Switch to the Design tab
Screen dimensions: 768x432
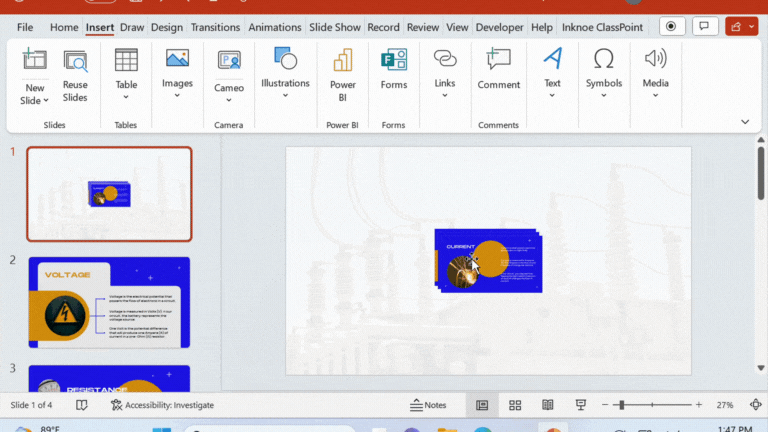point(167,27)
